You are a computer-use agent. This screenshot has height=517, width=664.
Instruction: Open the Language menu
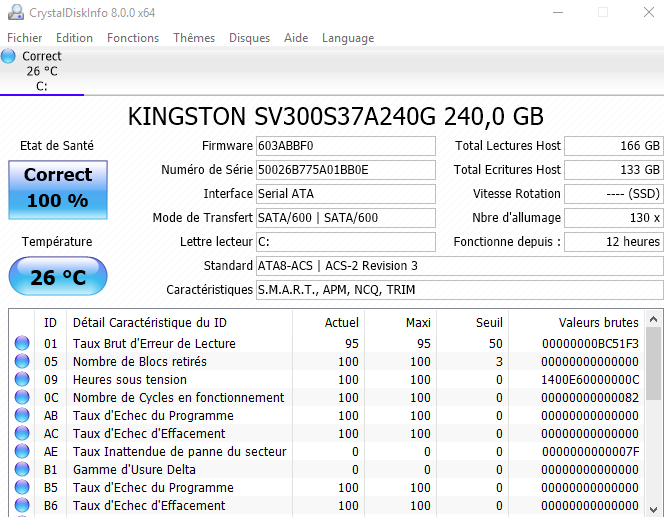348,38
